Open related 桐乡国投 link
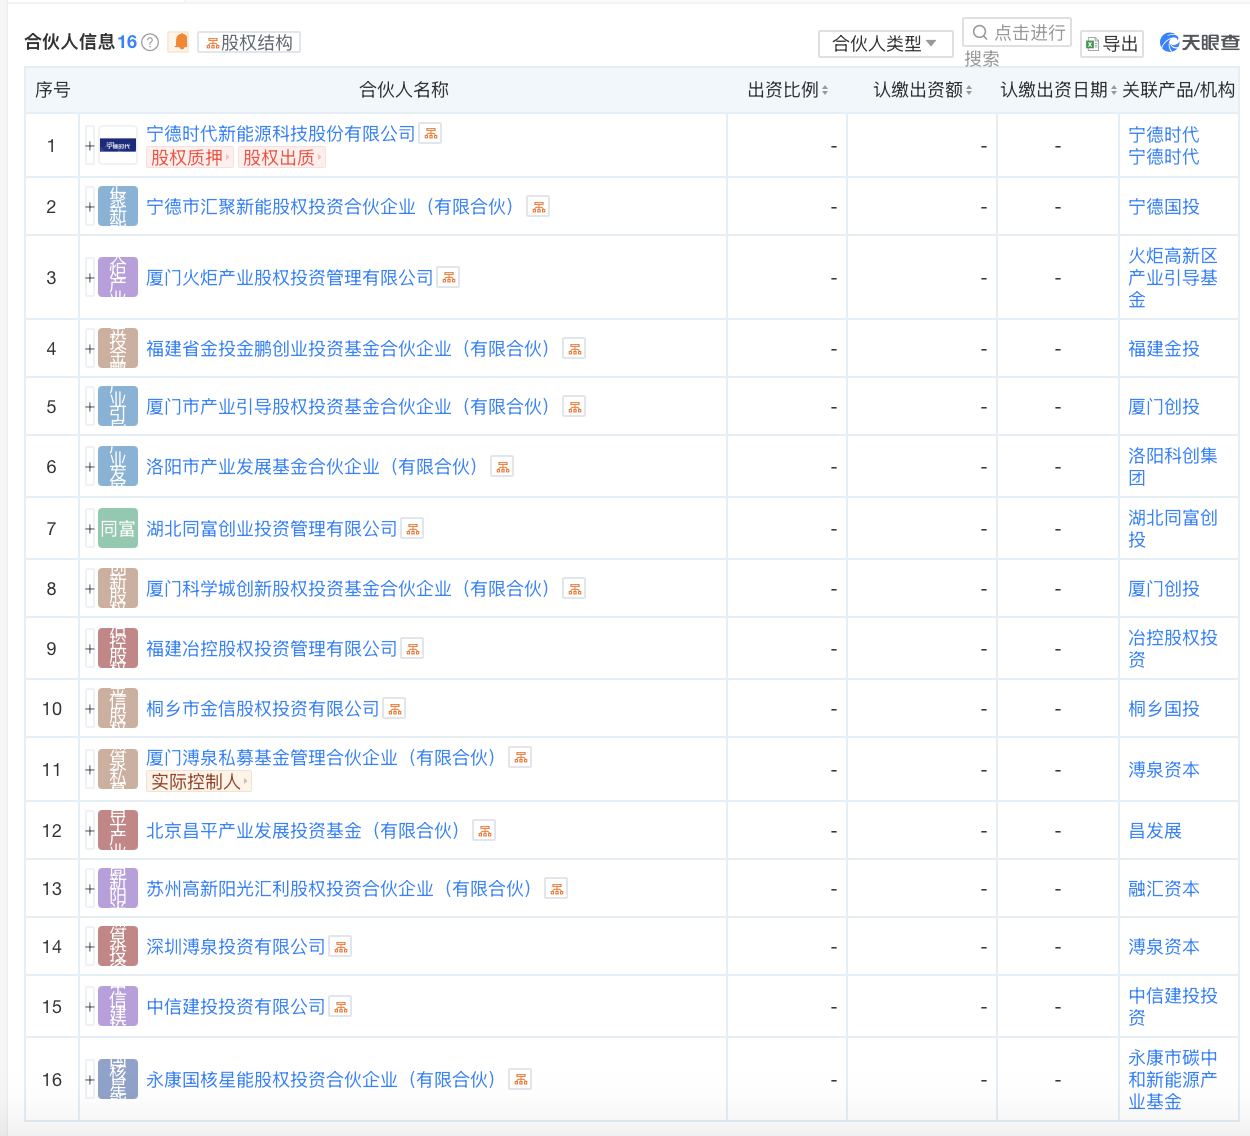The height and width of the screenshot is (1136, 1250). pos(1164,709)
